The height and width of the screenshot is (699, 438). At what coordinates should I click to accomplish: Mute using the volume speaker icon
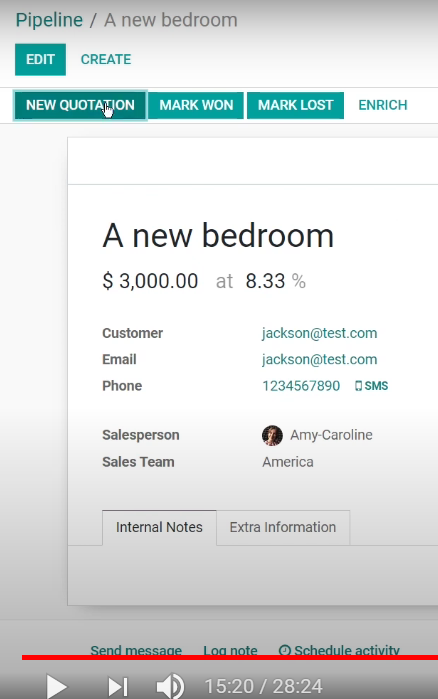click(x=170, y=686)
